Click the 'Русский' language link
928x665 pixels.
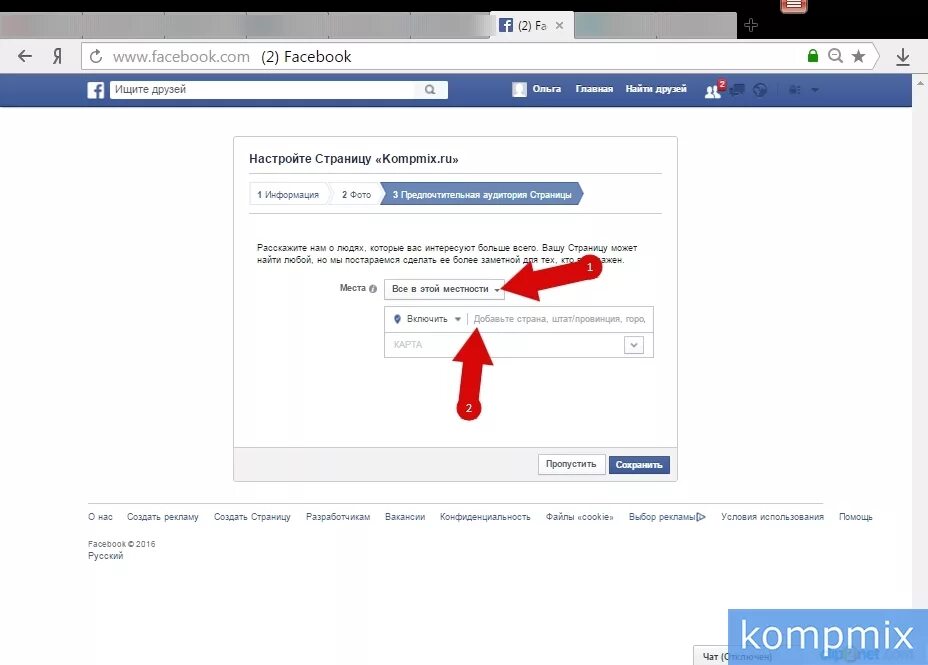(x=105, y=556)
